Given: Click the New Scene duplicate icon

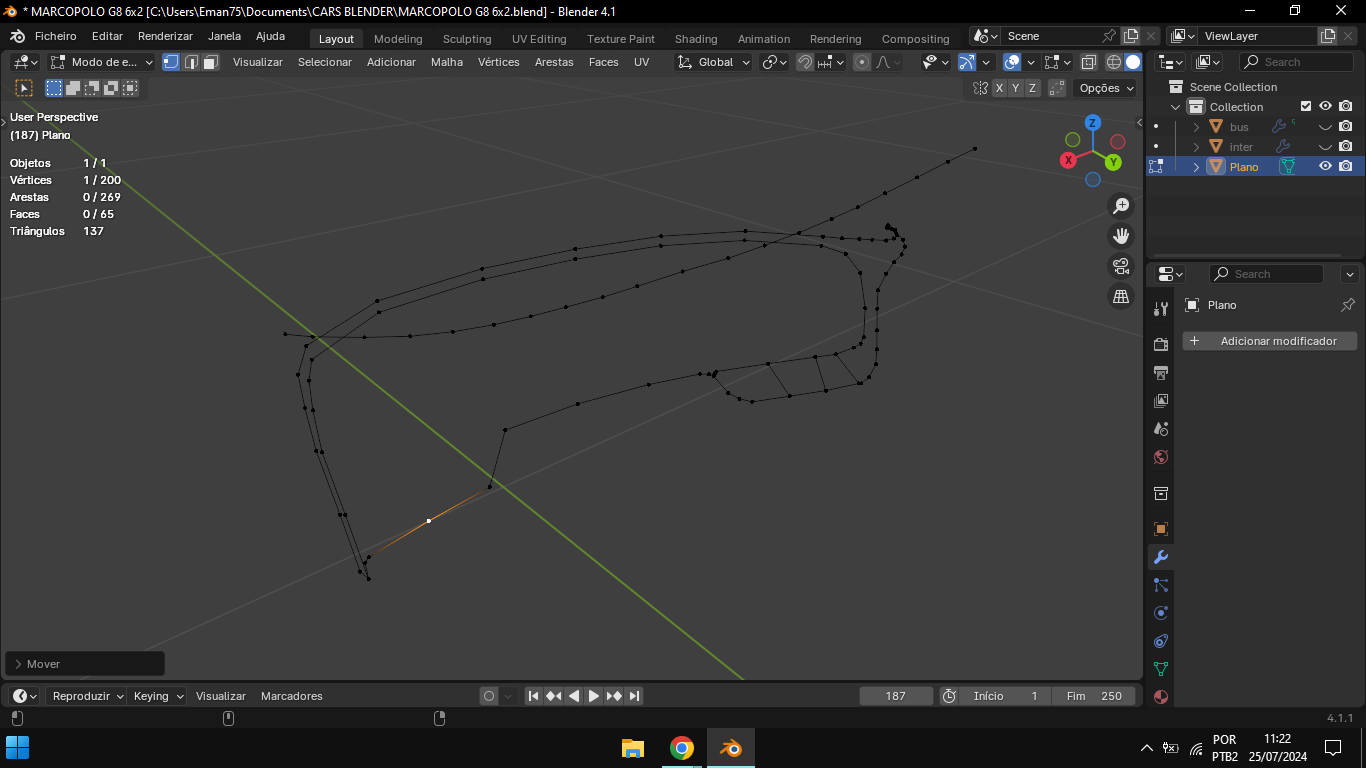Looking at the screenshot, I should pos(1131,36).
